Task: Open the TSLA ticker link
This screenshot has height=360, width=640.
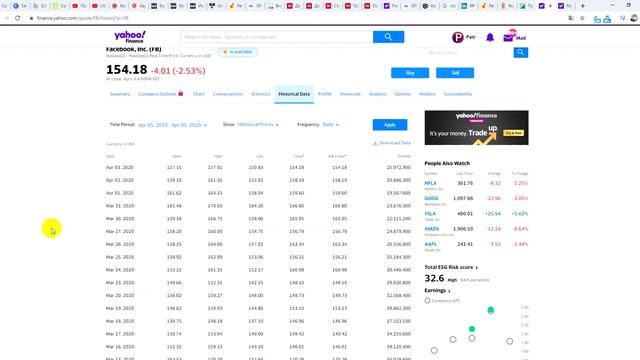Action: [430, 213]
